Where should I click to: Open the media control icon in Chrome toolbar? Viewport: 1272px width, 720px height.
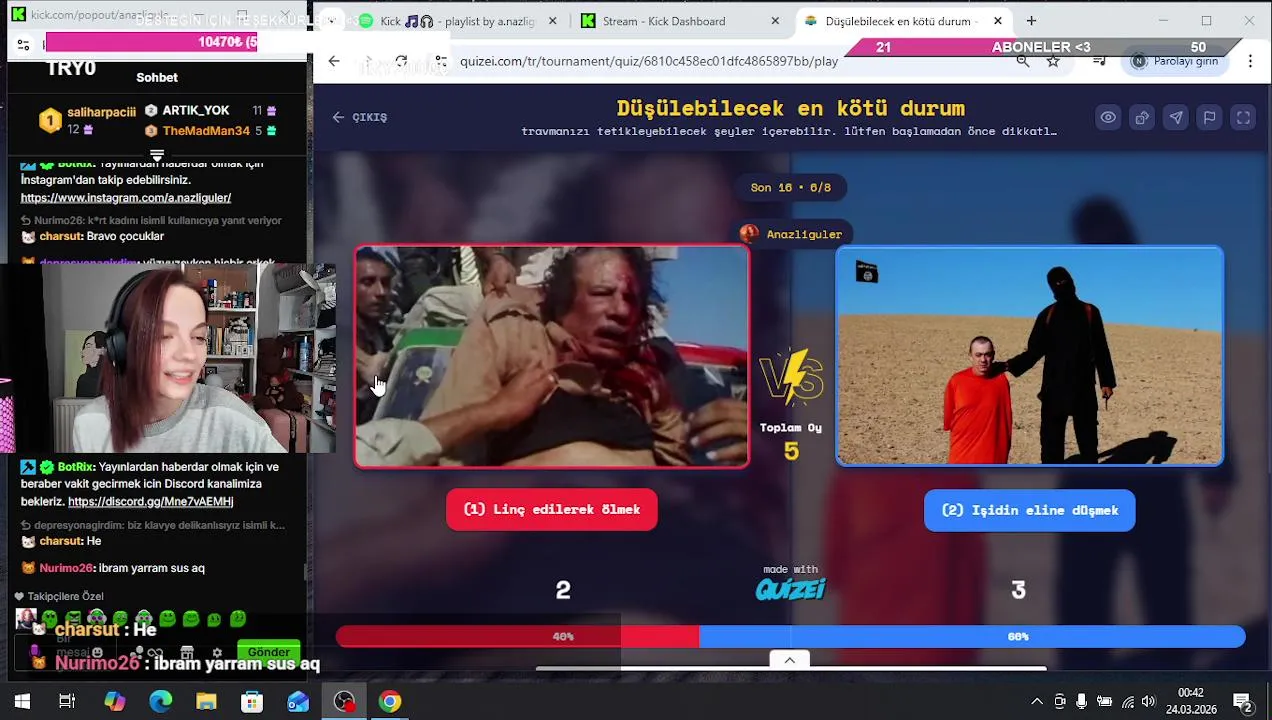pyautogui.click(x=1099, y=61)
